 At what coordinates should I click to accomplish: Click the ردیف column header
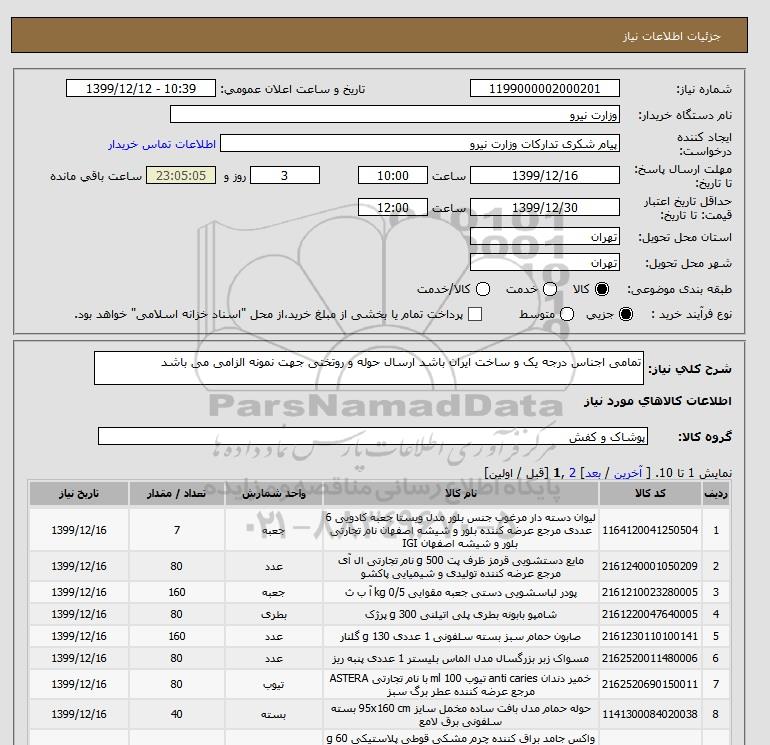[x=715, y=494]
